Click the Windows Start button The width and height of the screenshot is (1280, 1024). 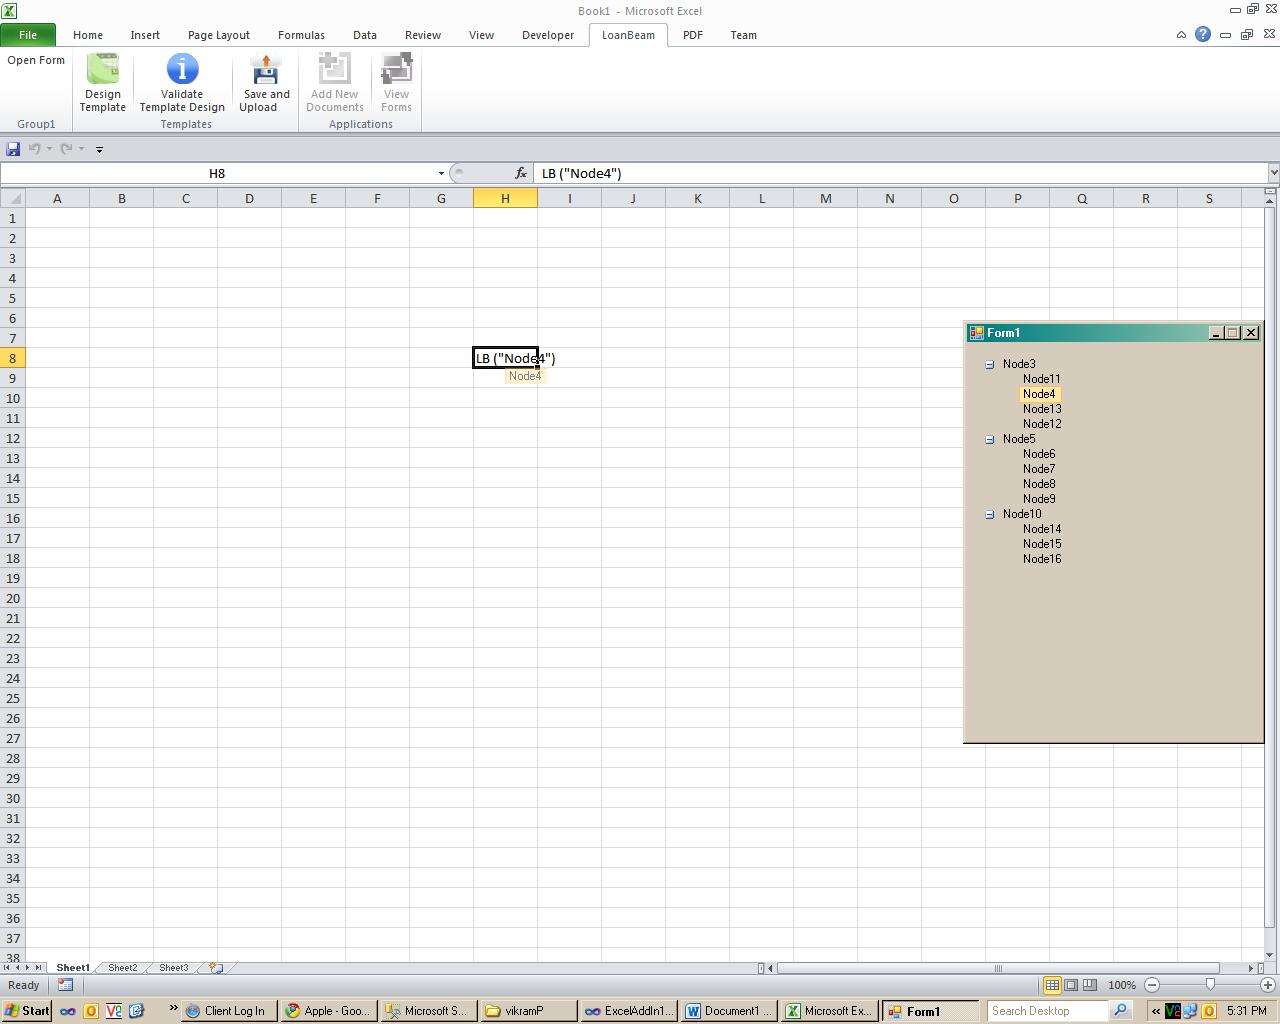coord(27,1011)
